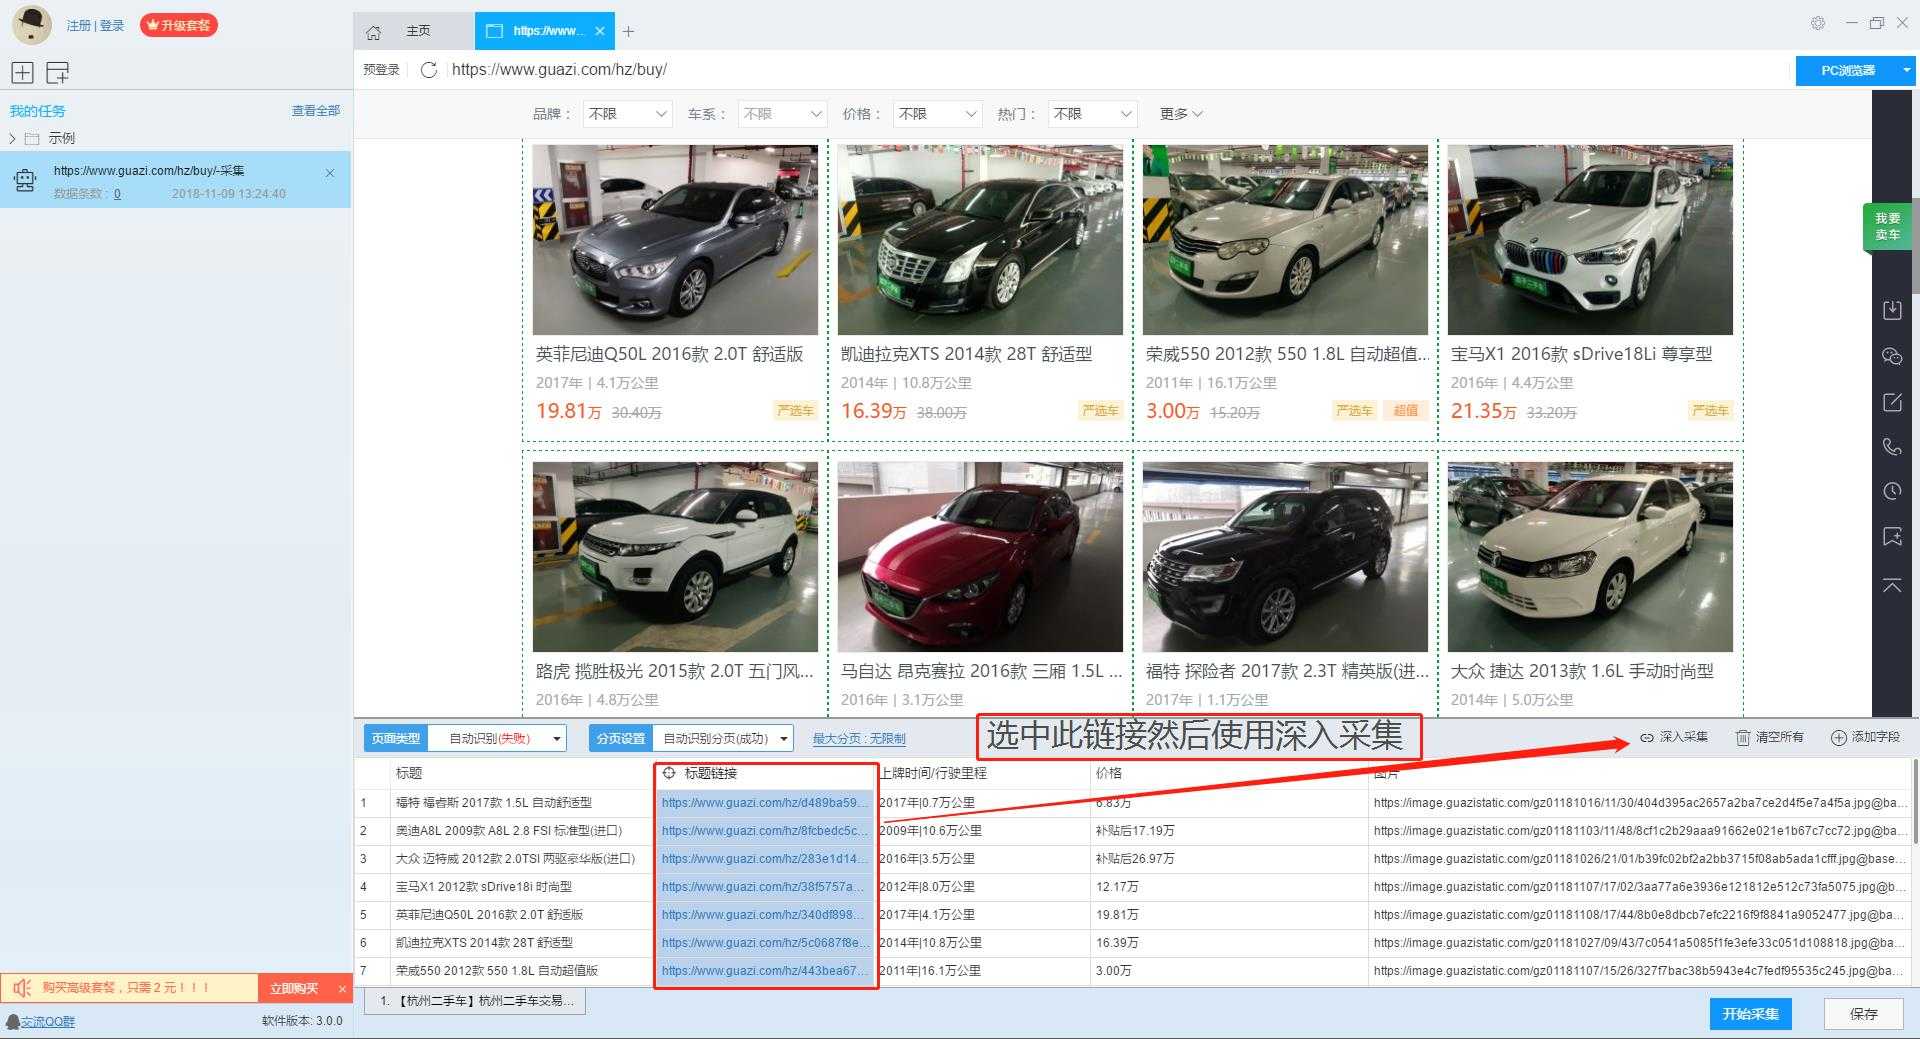Click the 交流QQ群 link
Viewport: 1920px width, 1039px height.
point(48,1022)
